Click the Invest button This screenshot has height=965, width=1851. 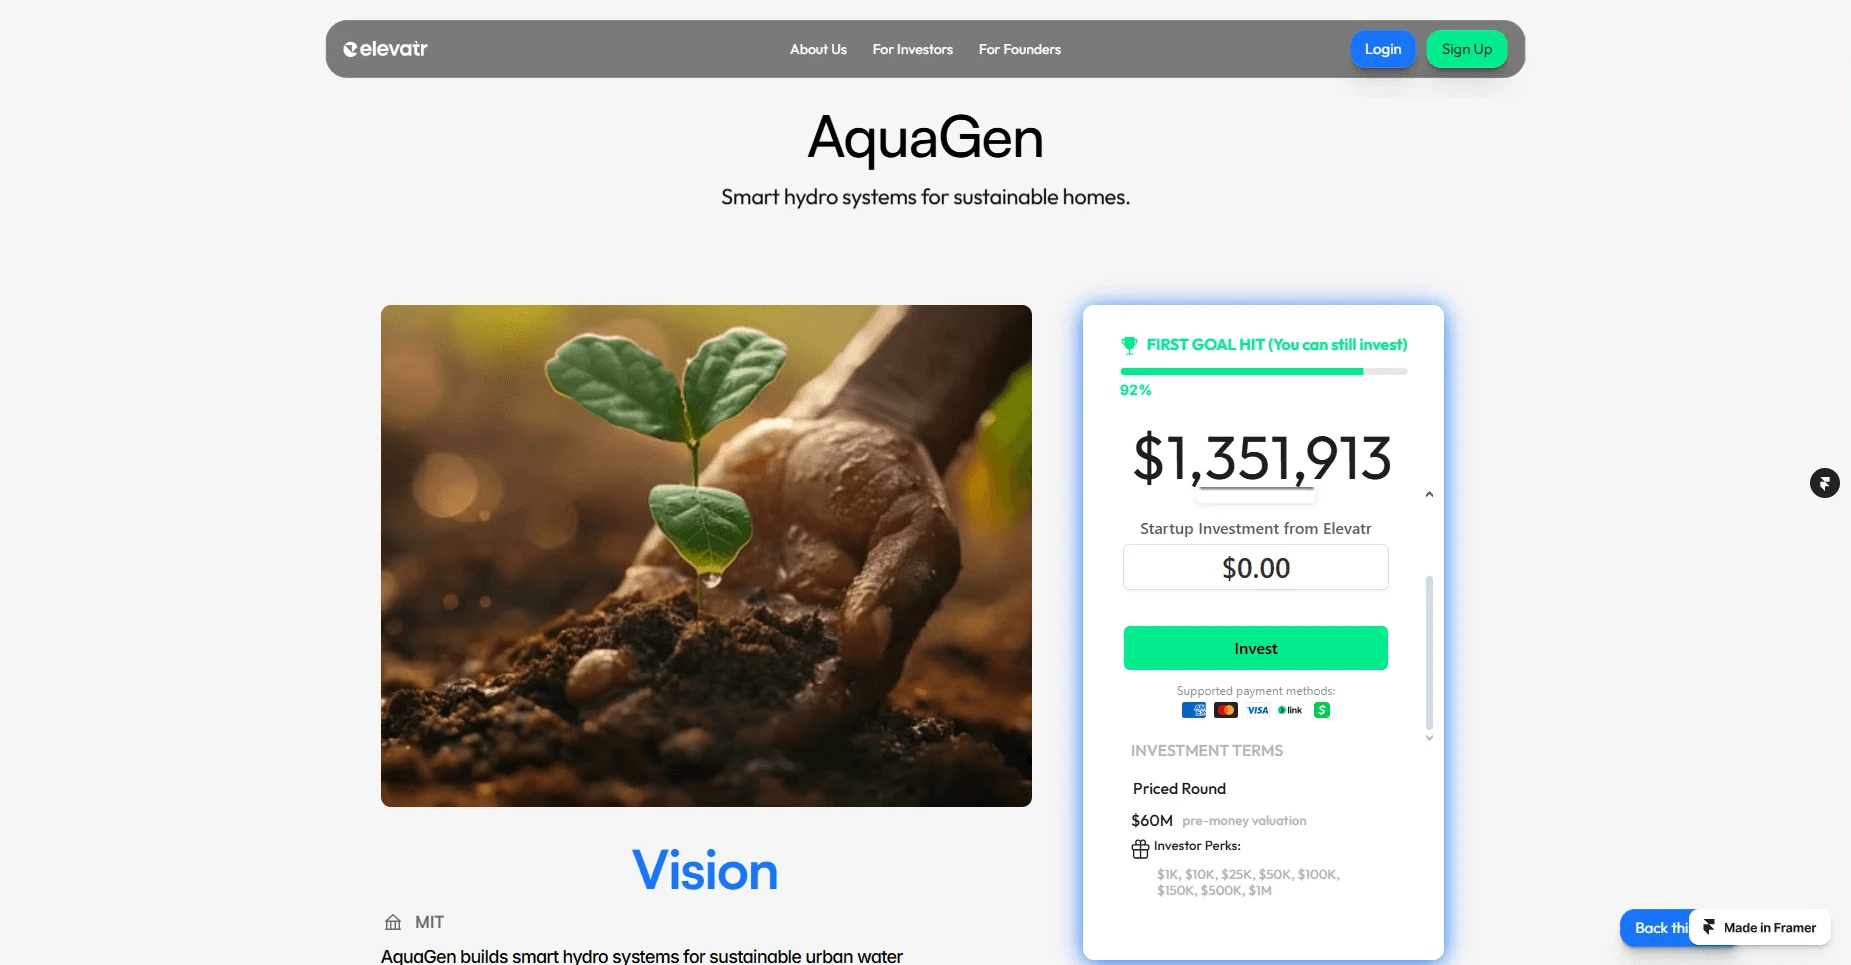tap(1255, 648)
